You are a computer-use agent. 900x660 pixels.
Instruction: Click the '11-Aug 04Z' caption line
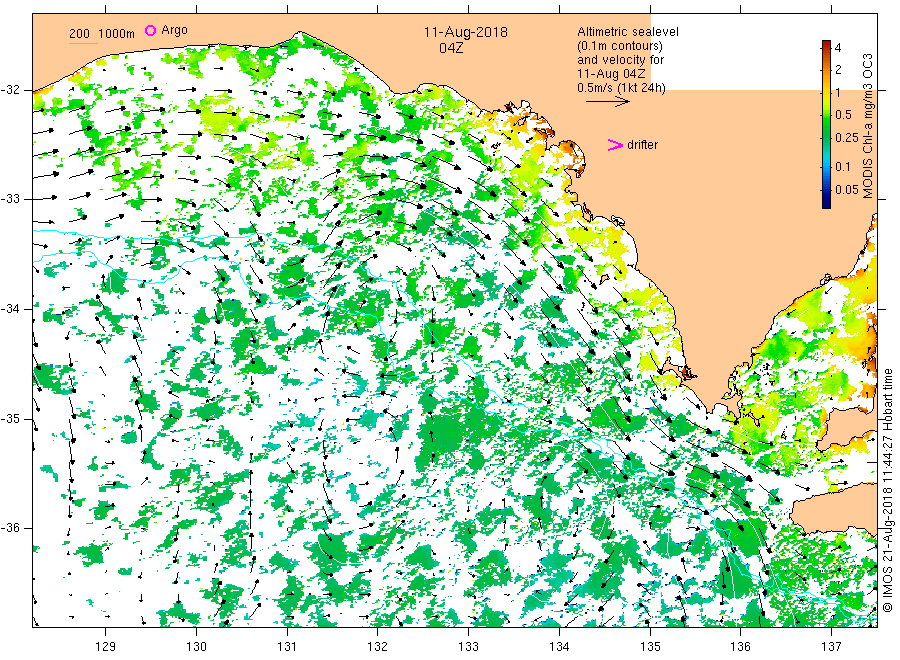(611, 74)
